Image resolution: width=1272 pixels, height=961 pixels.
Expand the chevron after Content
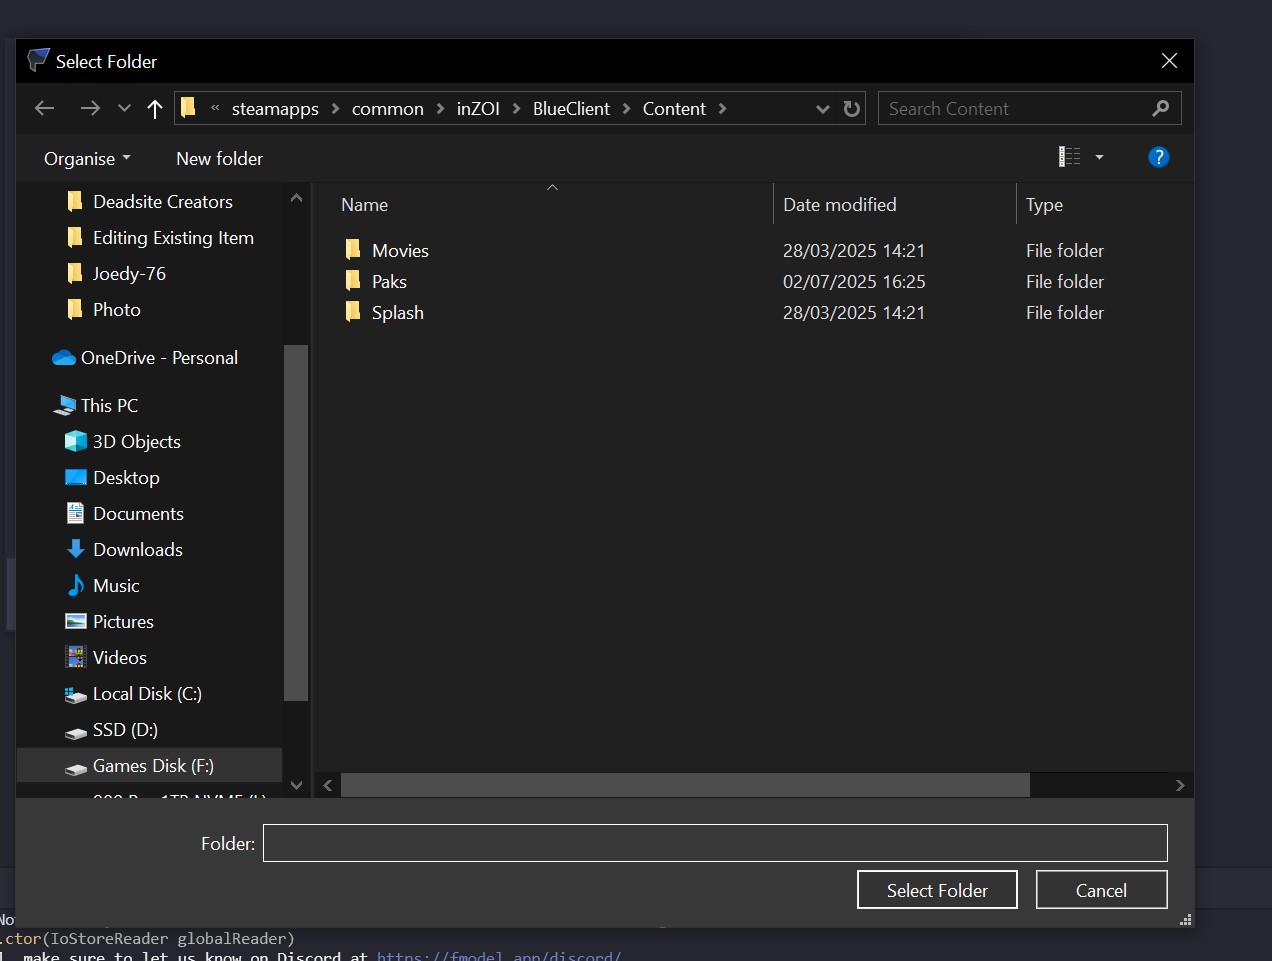(722, 108)
